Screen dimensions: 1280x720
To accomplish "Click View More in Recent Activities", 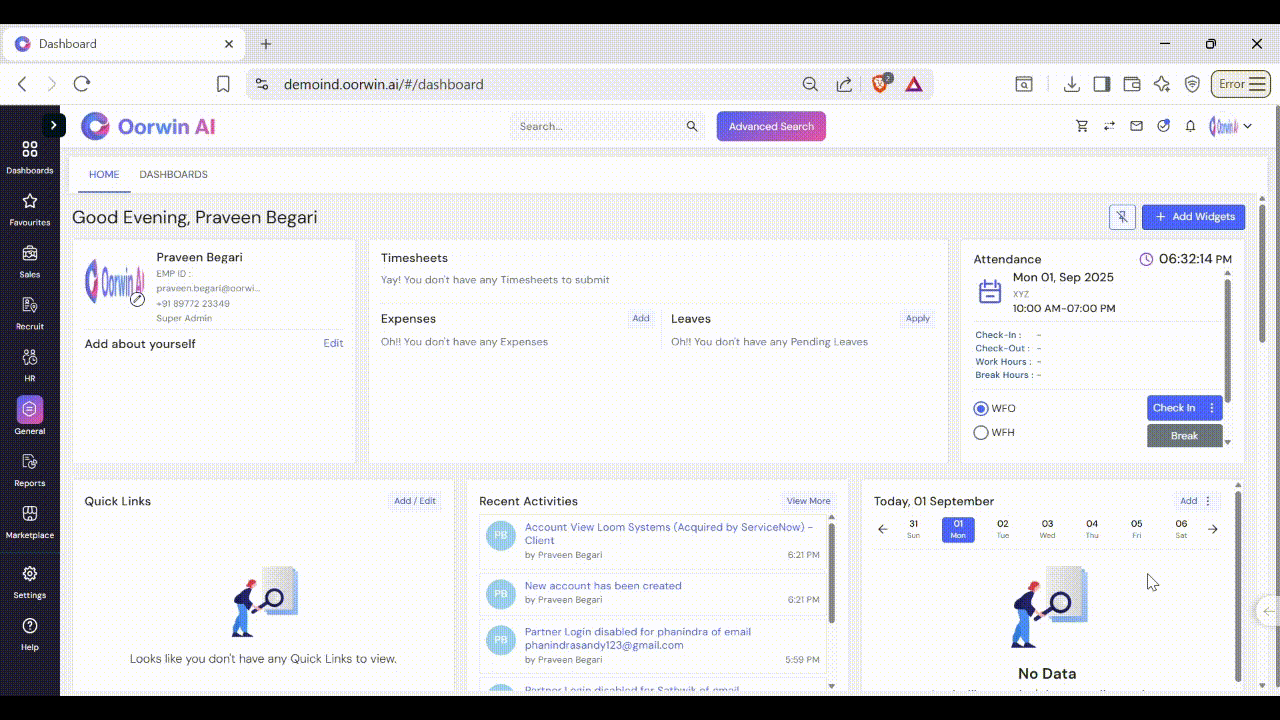I will (x=808, y=501).
